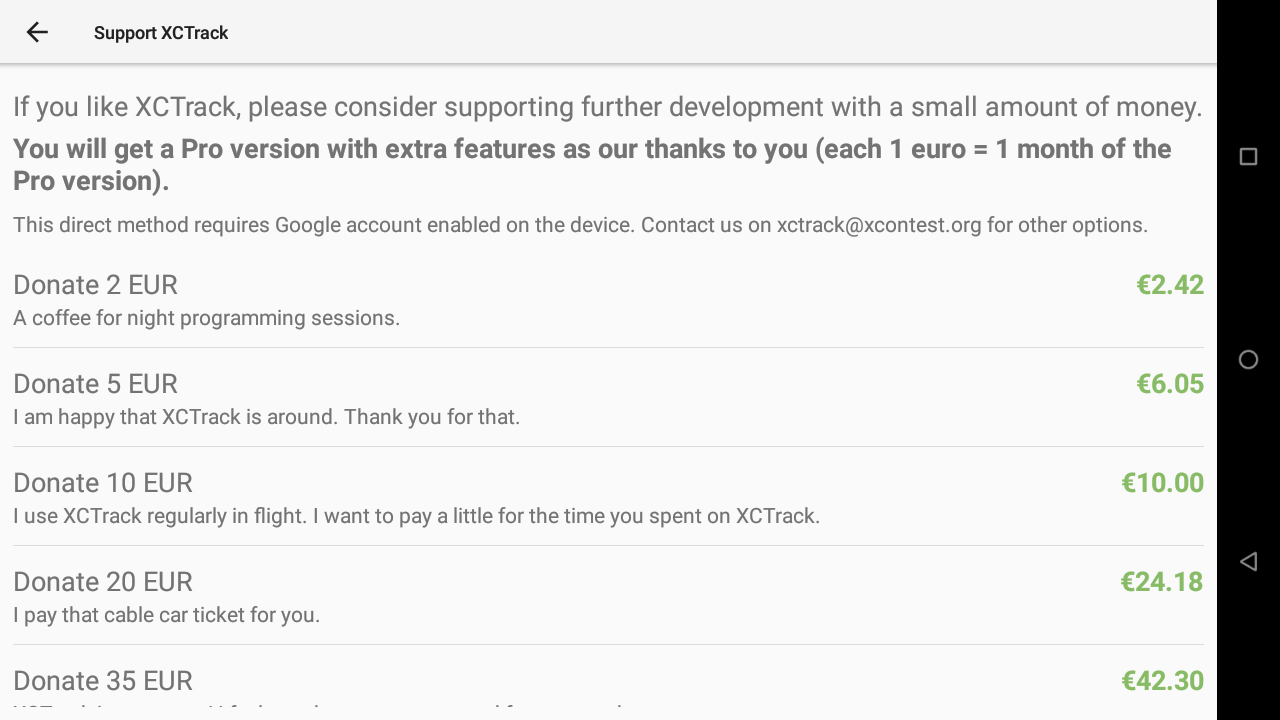Tap the coffee for night programming description
This screenshot has height=720, width=1280.
(206, 318)
